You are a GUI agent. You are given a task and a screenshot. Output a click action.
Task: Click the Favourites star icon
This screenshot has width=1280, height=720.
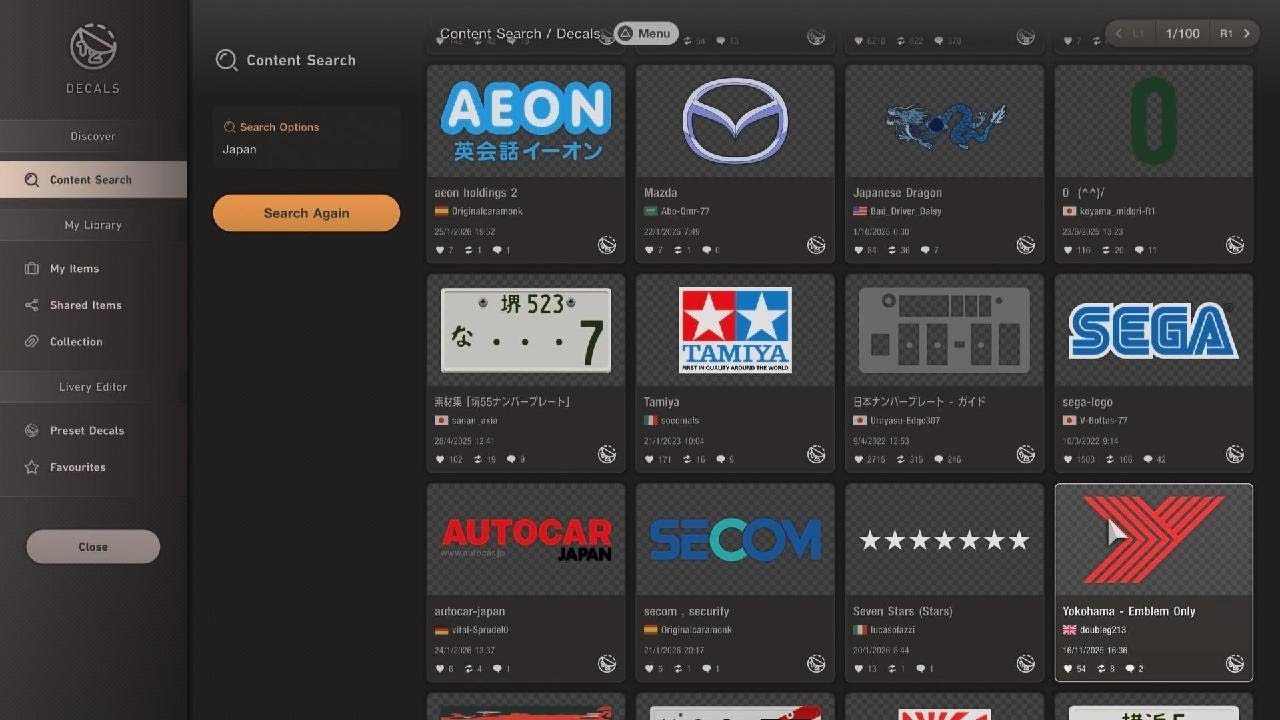pos(32,467)
